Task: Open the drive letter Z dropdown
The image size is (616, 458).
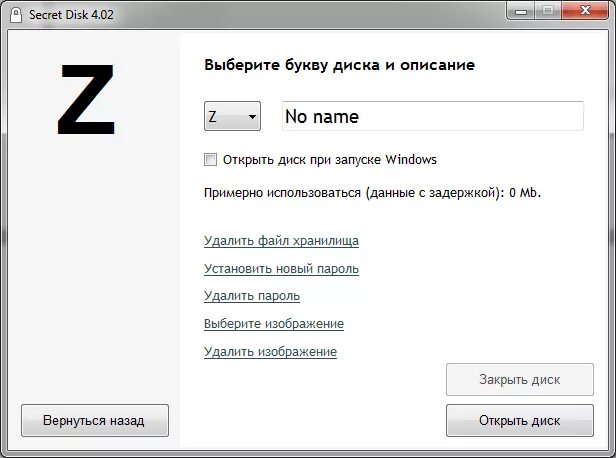Action: 232,116
